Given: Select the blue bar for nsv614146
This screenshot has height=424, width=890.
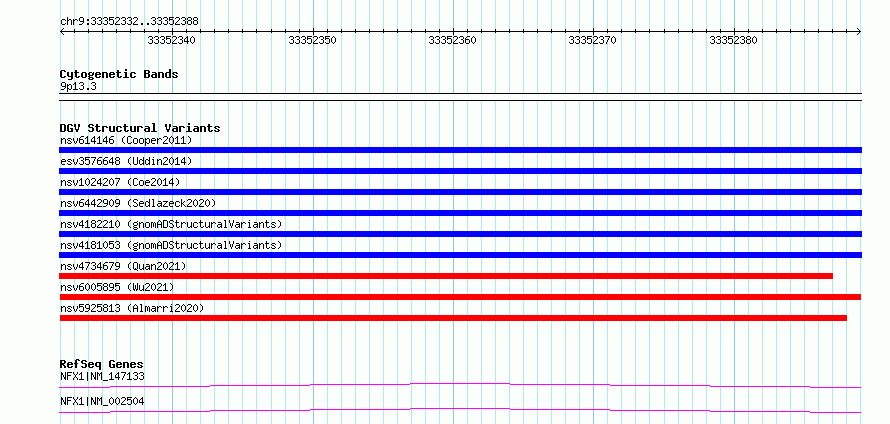Looking at the screenshot, I should [460, 150].
